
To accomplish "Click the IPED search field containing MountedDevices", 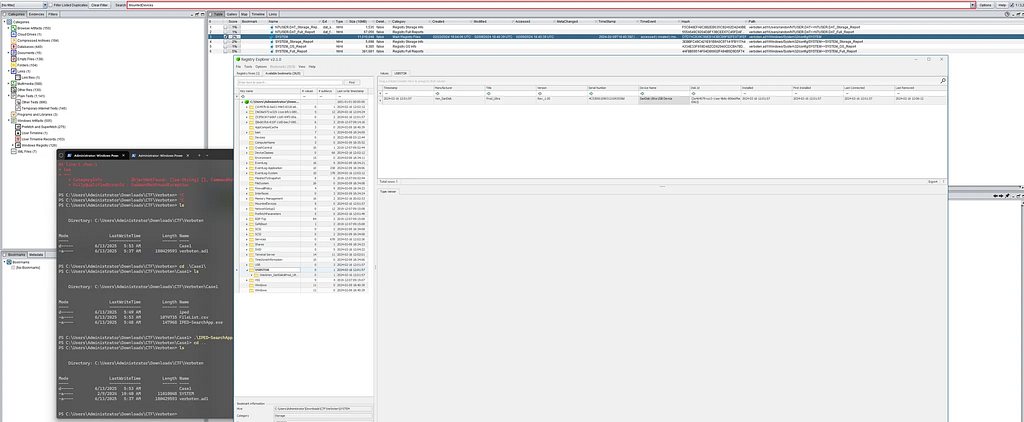I will (547, 5).
